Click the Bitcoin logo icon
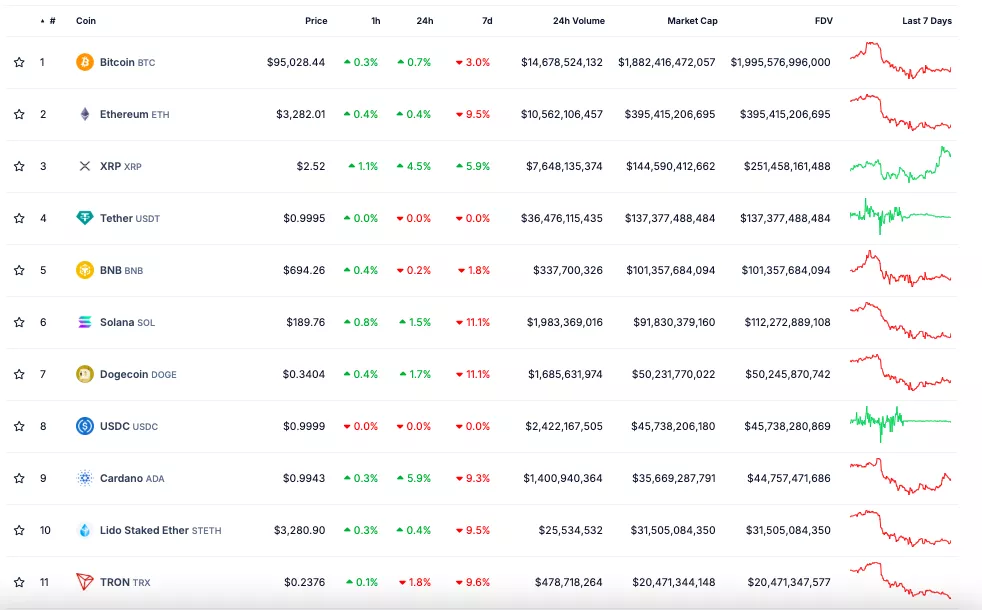This screenshot has width=982, height=610. point(85,62)
